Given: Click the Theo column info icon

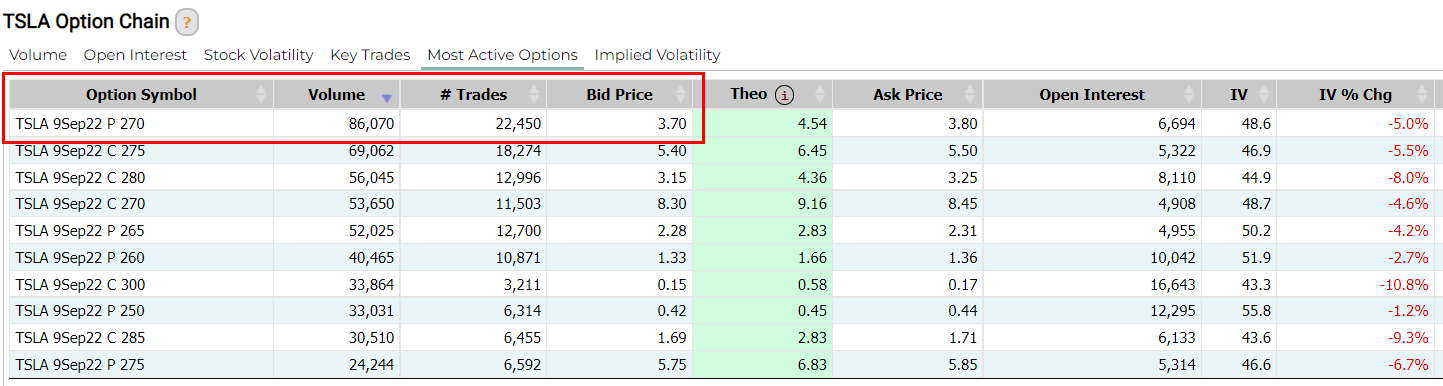Looking at the screenshot, I should tap(785, 95).
